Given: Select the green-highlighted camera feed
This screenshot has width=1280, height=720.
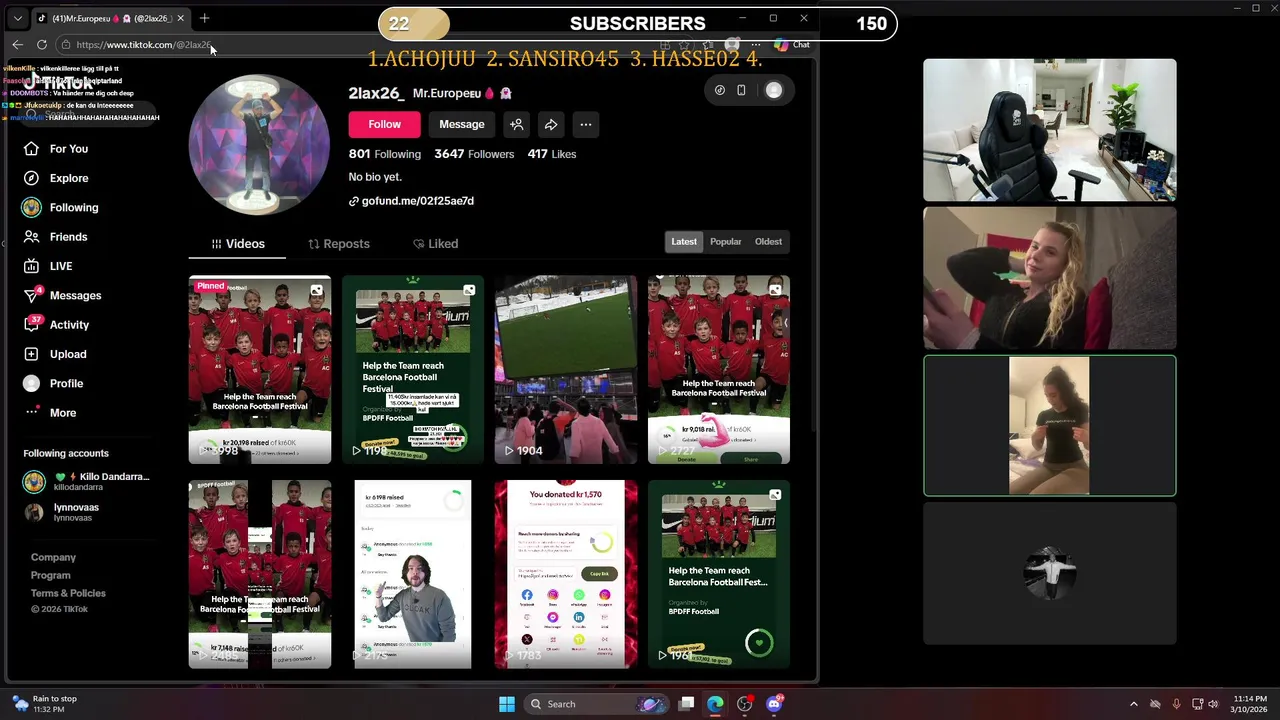Looking at the screenshot, I should (1050, 426).
